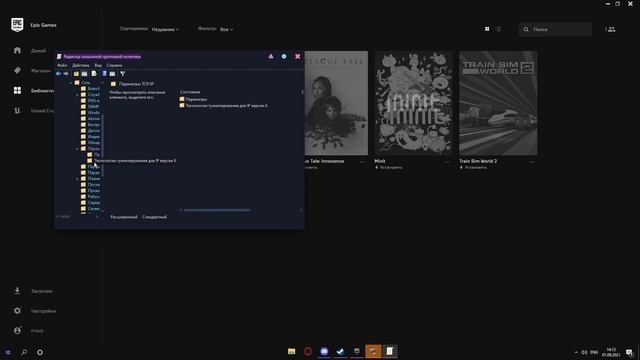Collapse the expanded Парам... tree node
The width and height of the screenshot is (640, 360).
pos(78,149)
